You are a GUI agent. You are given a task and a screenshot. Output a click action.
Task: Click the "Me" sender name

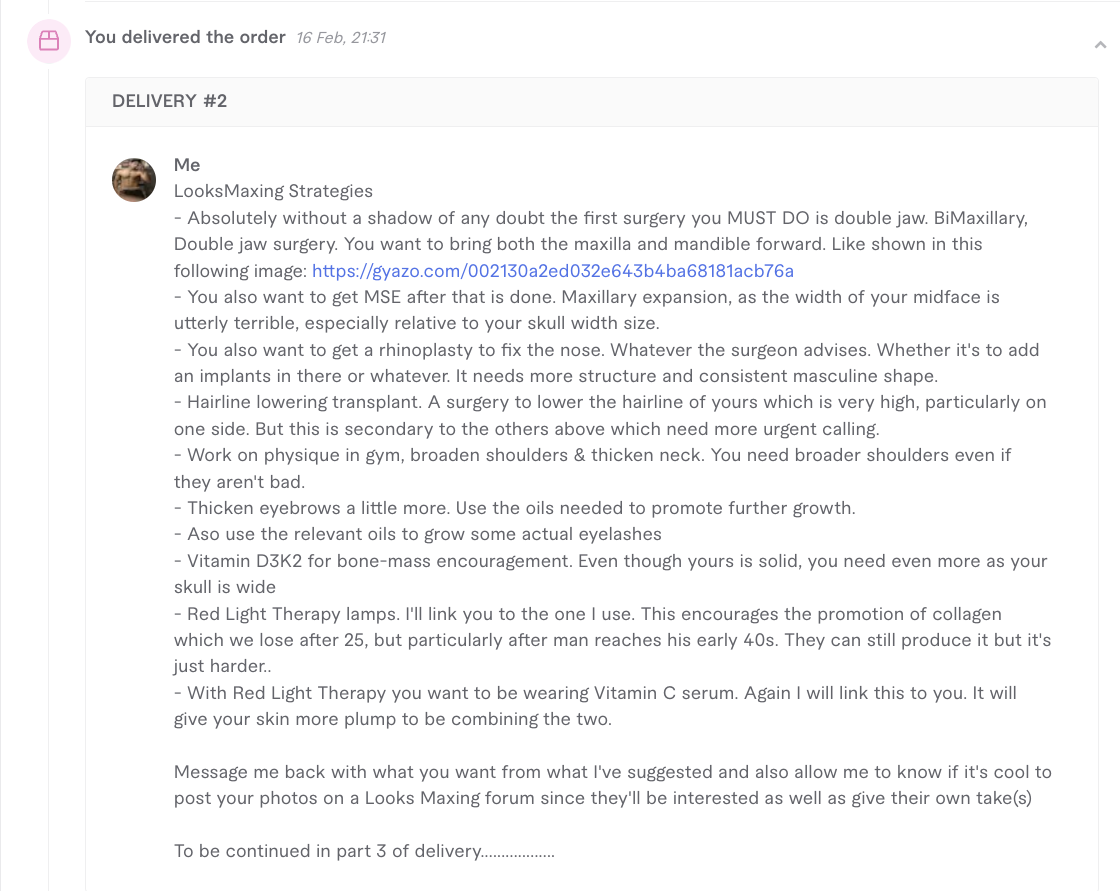coord(187,165)
